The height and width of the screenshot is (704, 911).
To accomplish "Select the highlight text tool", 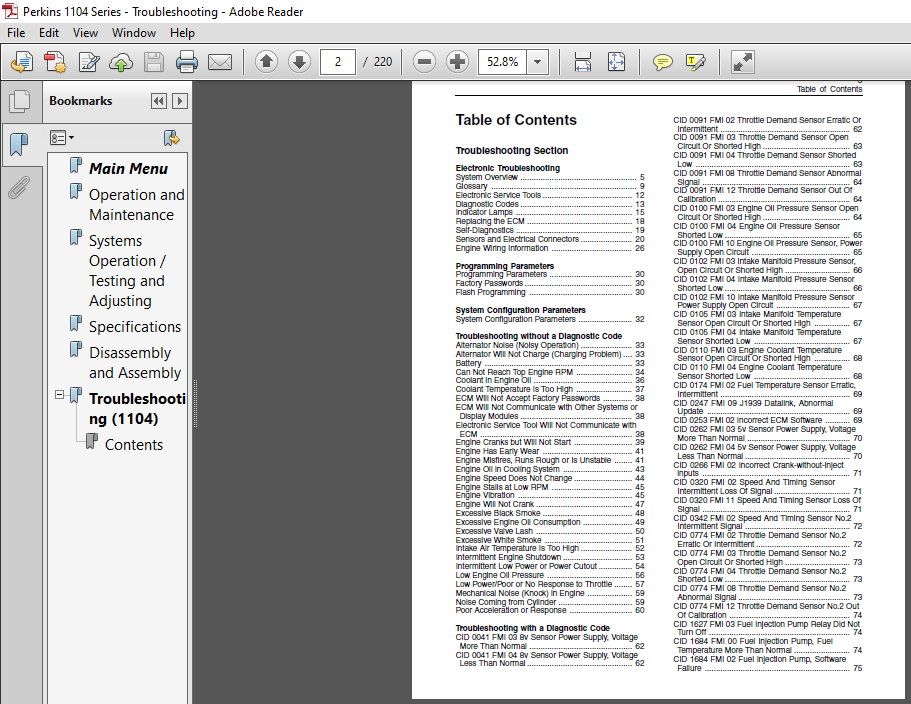I will pos(695,62).
